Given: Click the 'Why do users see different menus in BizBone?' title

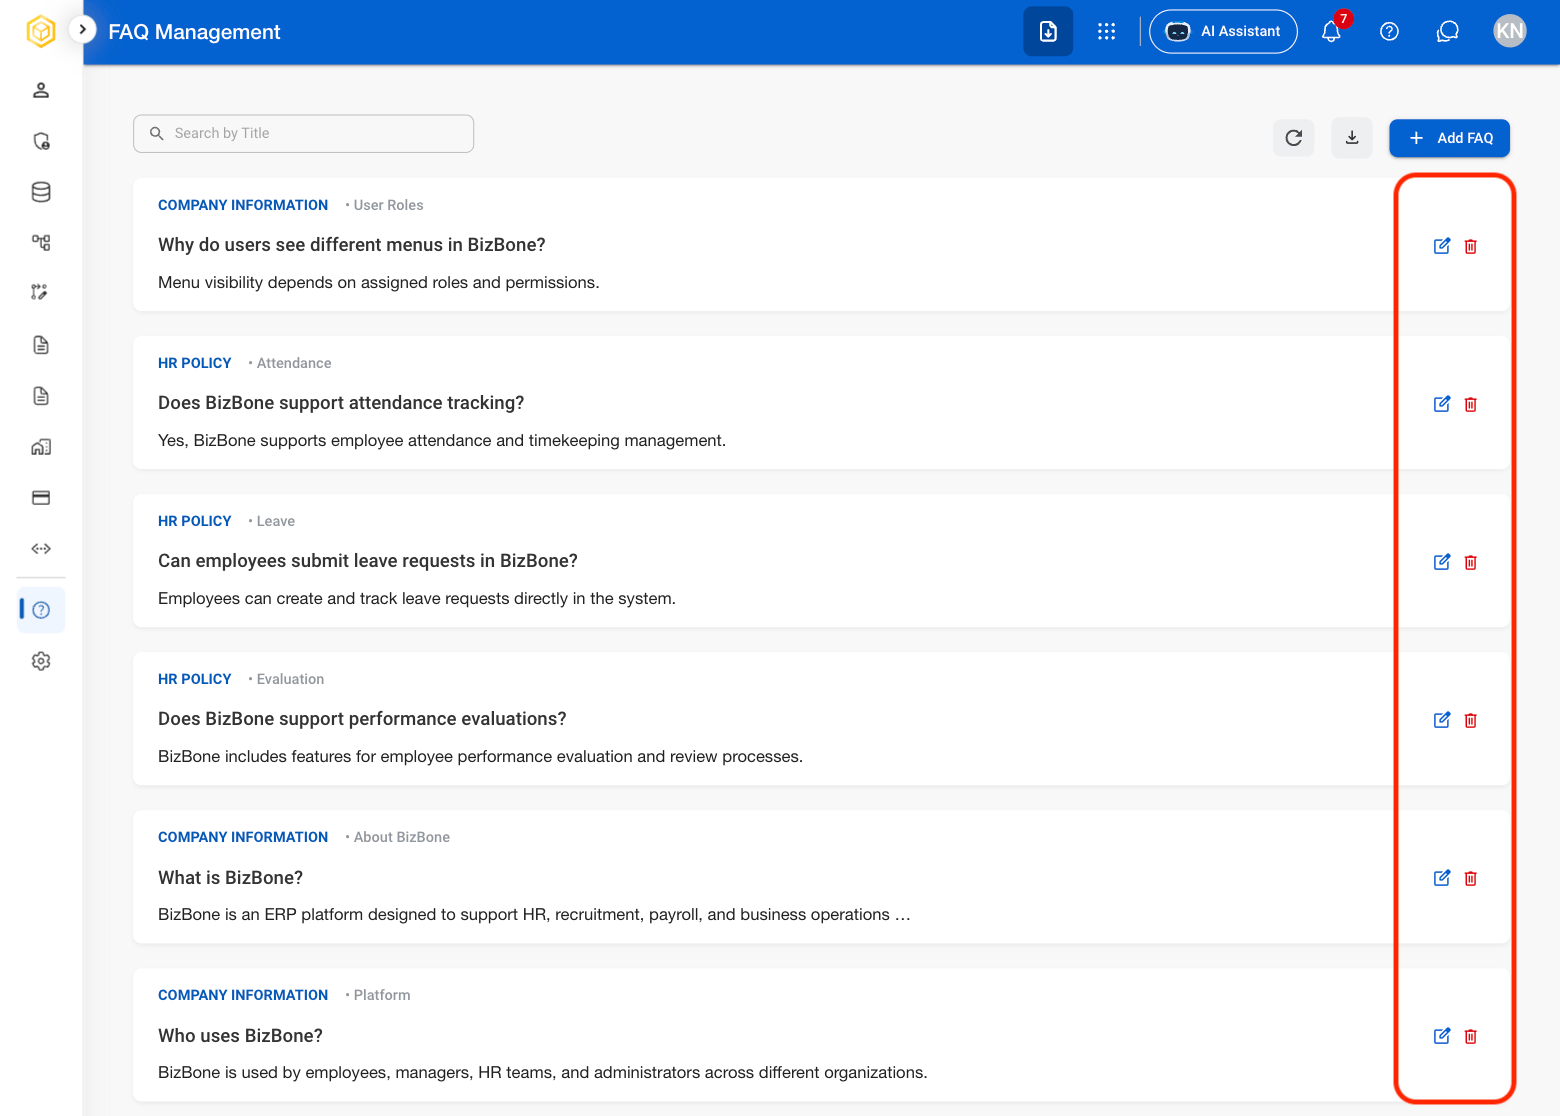Looking at the screenshot, I should tap(352, 245).
